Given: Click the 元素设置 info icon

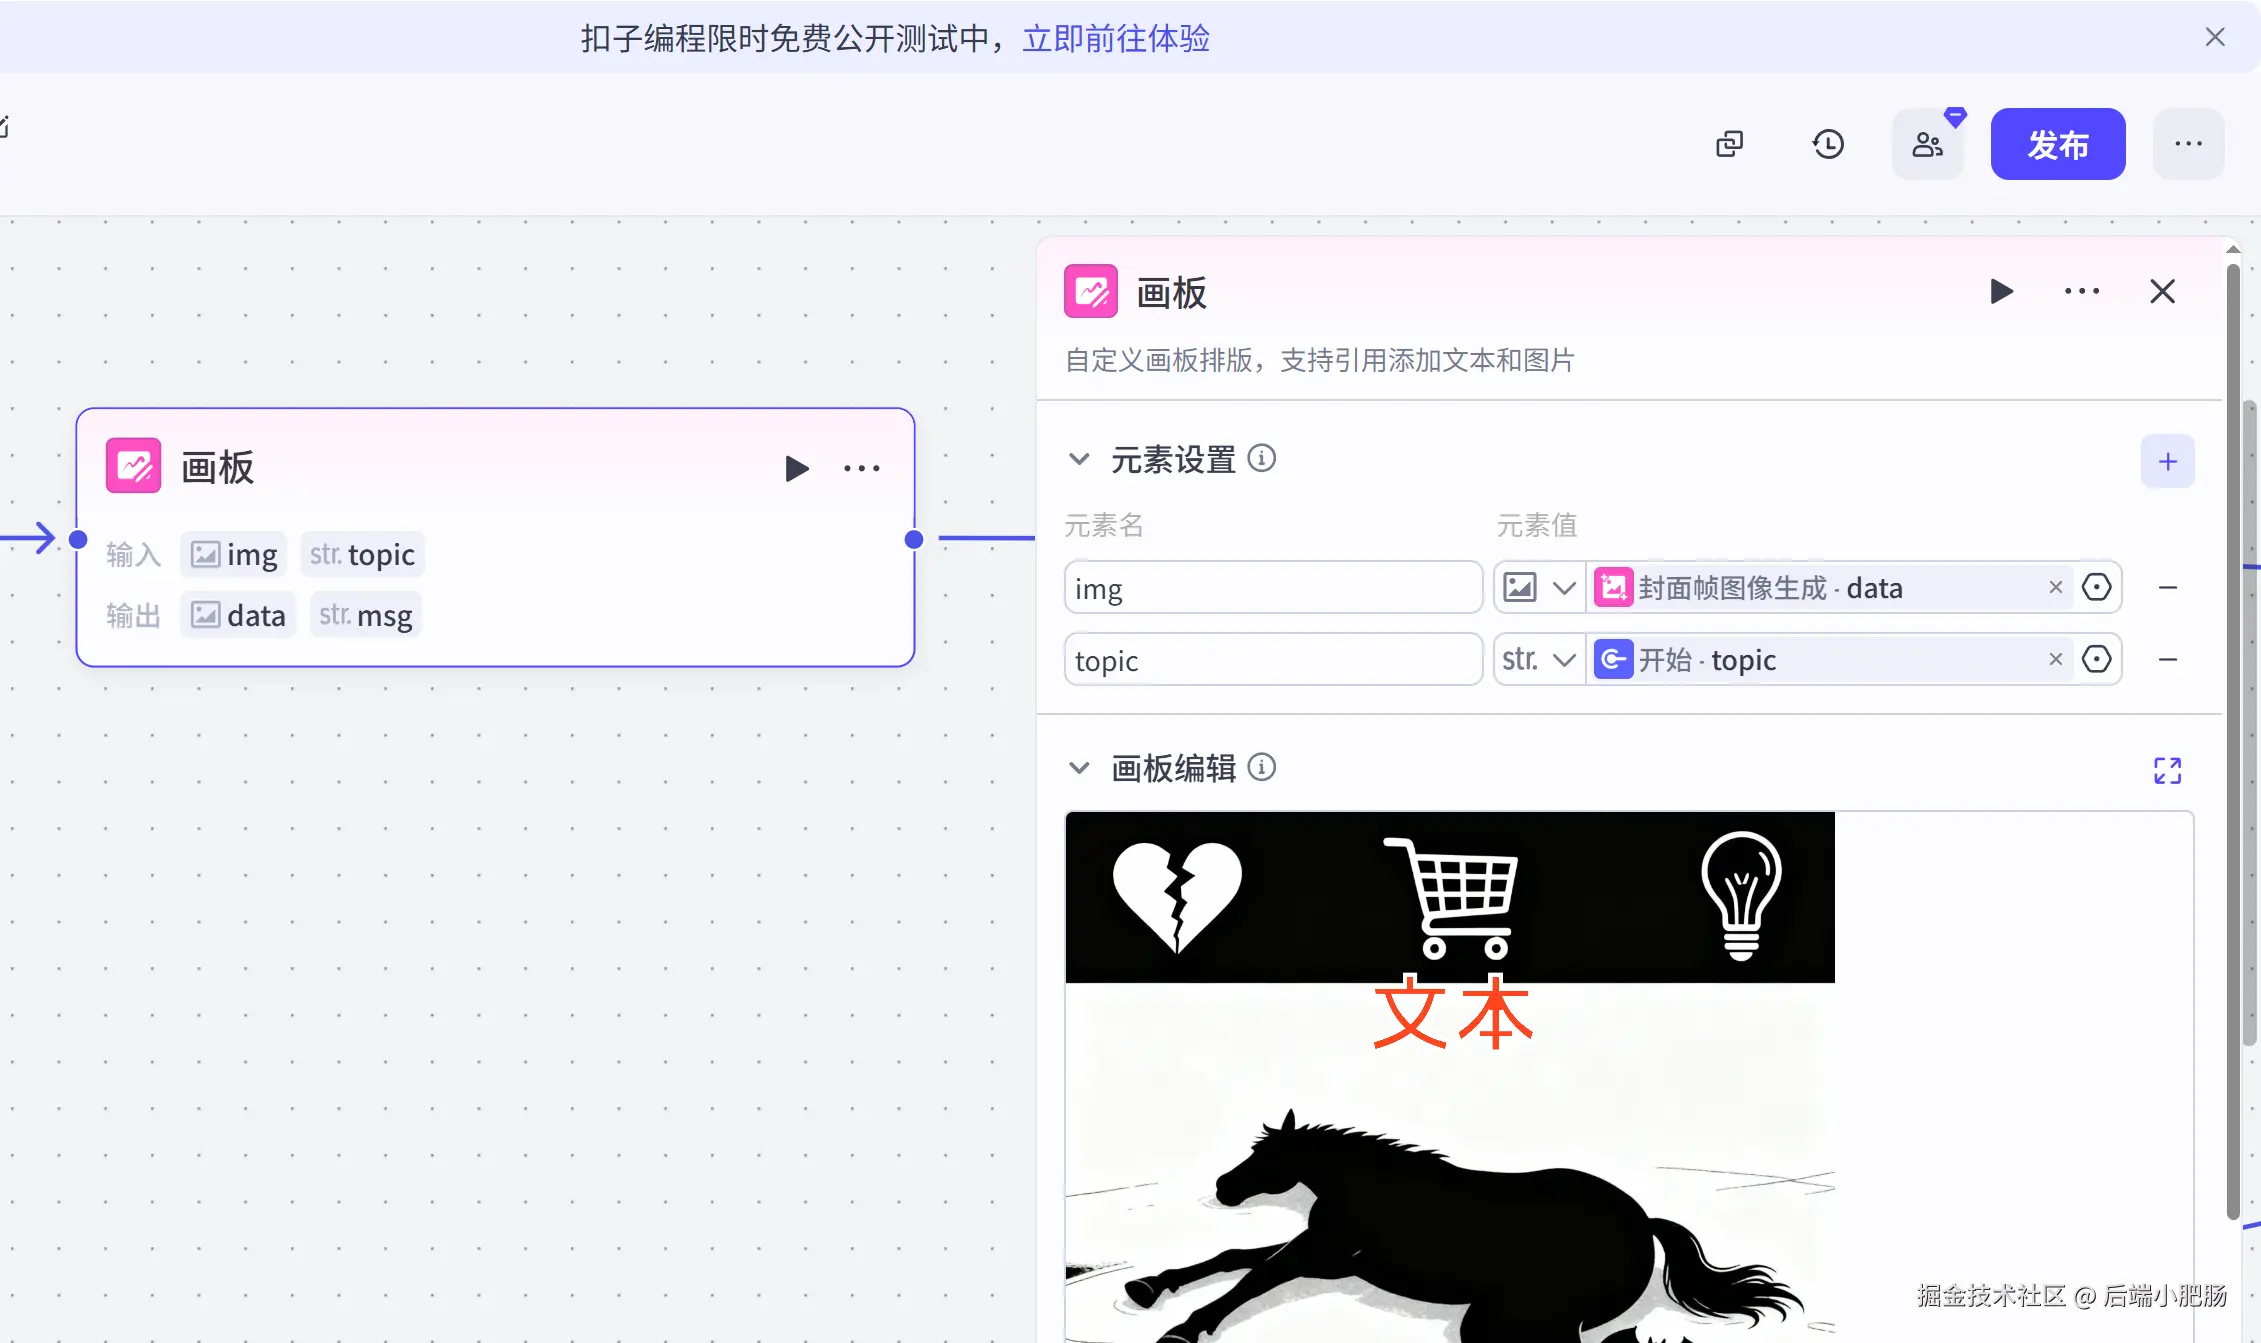Looking at the screenshot, I should point(1262,459).
